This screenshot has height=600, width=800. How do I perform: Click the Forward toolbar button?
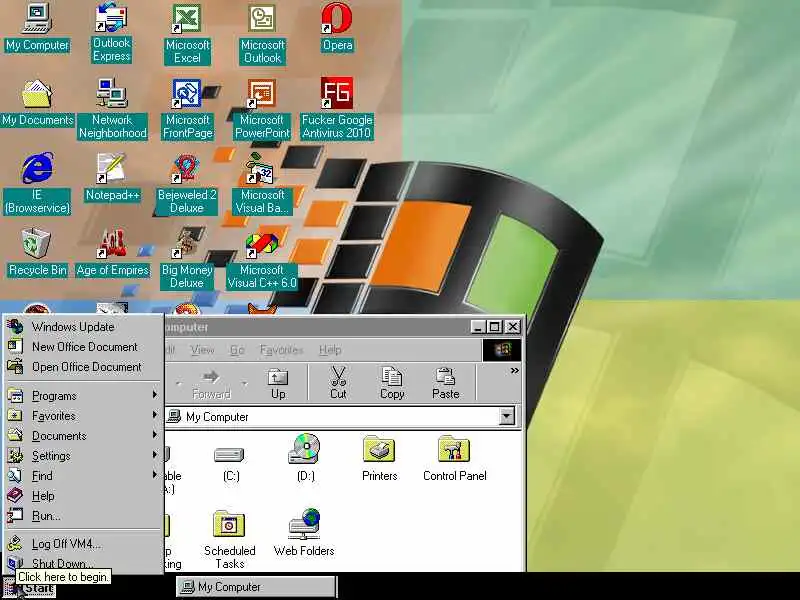pos(211,384)
